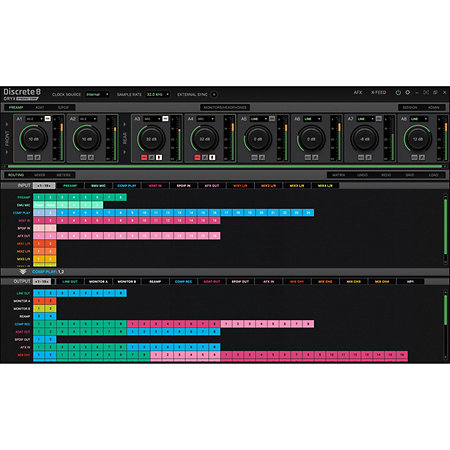Image resolution: width=450 pixels, height=450 pixels.
Task: Click the green power icon in header
Action: tap(398, 93)
